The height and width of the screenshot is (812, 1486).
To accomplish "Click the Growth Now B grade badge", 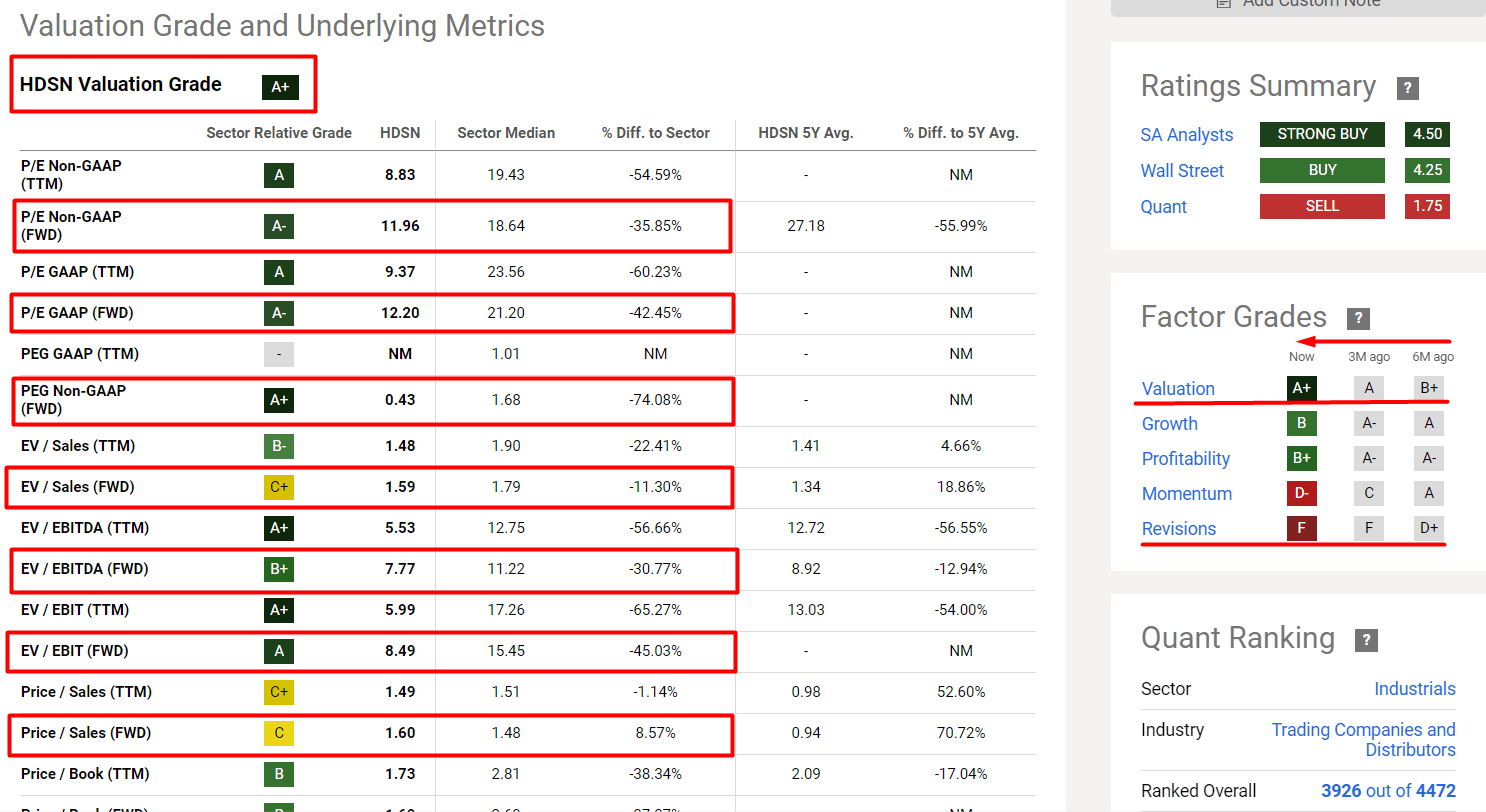I will [1302, 423].
